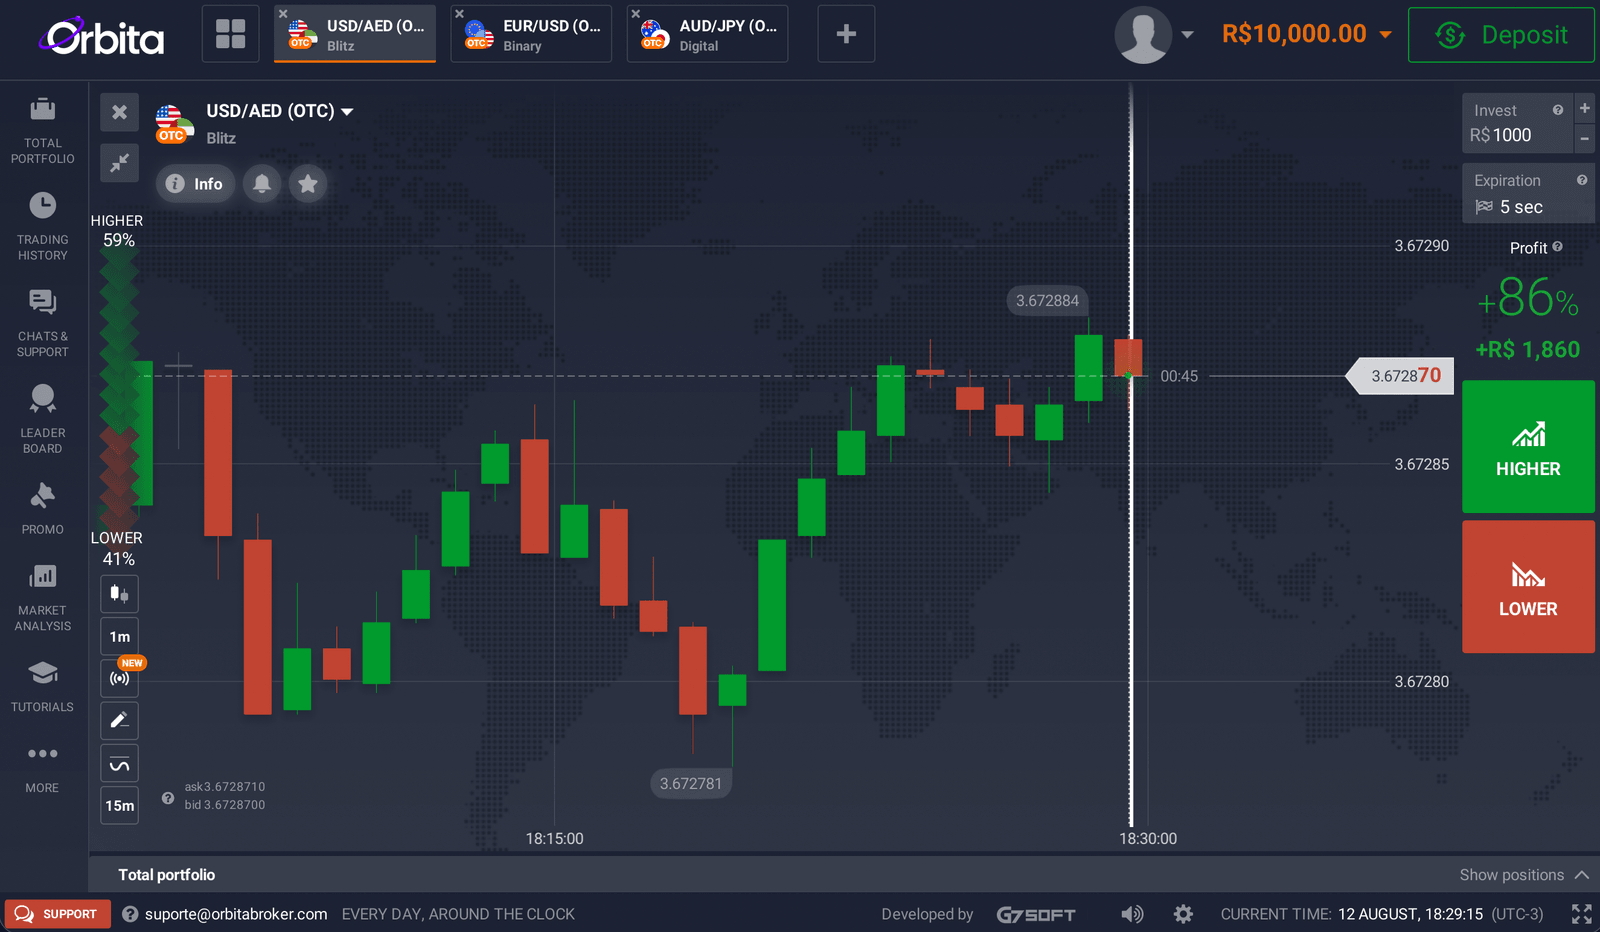The height and width of the screenshot is (932, 1600).
Task: Click the Invest amount field R$1000
Action: [1517, 123]
